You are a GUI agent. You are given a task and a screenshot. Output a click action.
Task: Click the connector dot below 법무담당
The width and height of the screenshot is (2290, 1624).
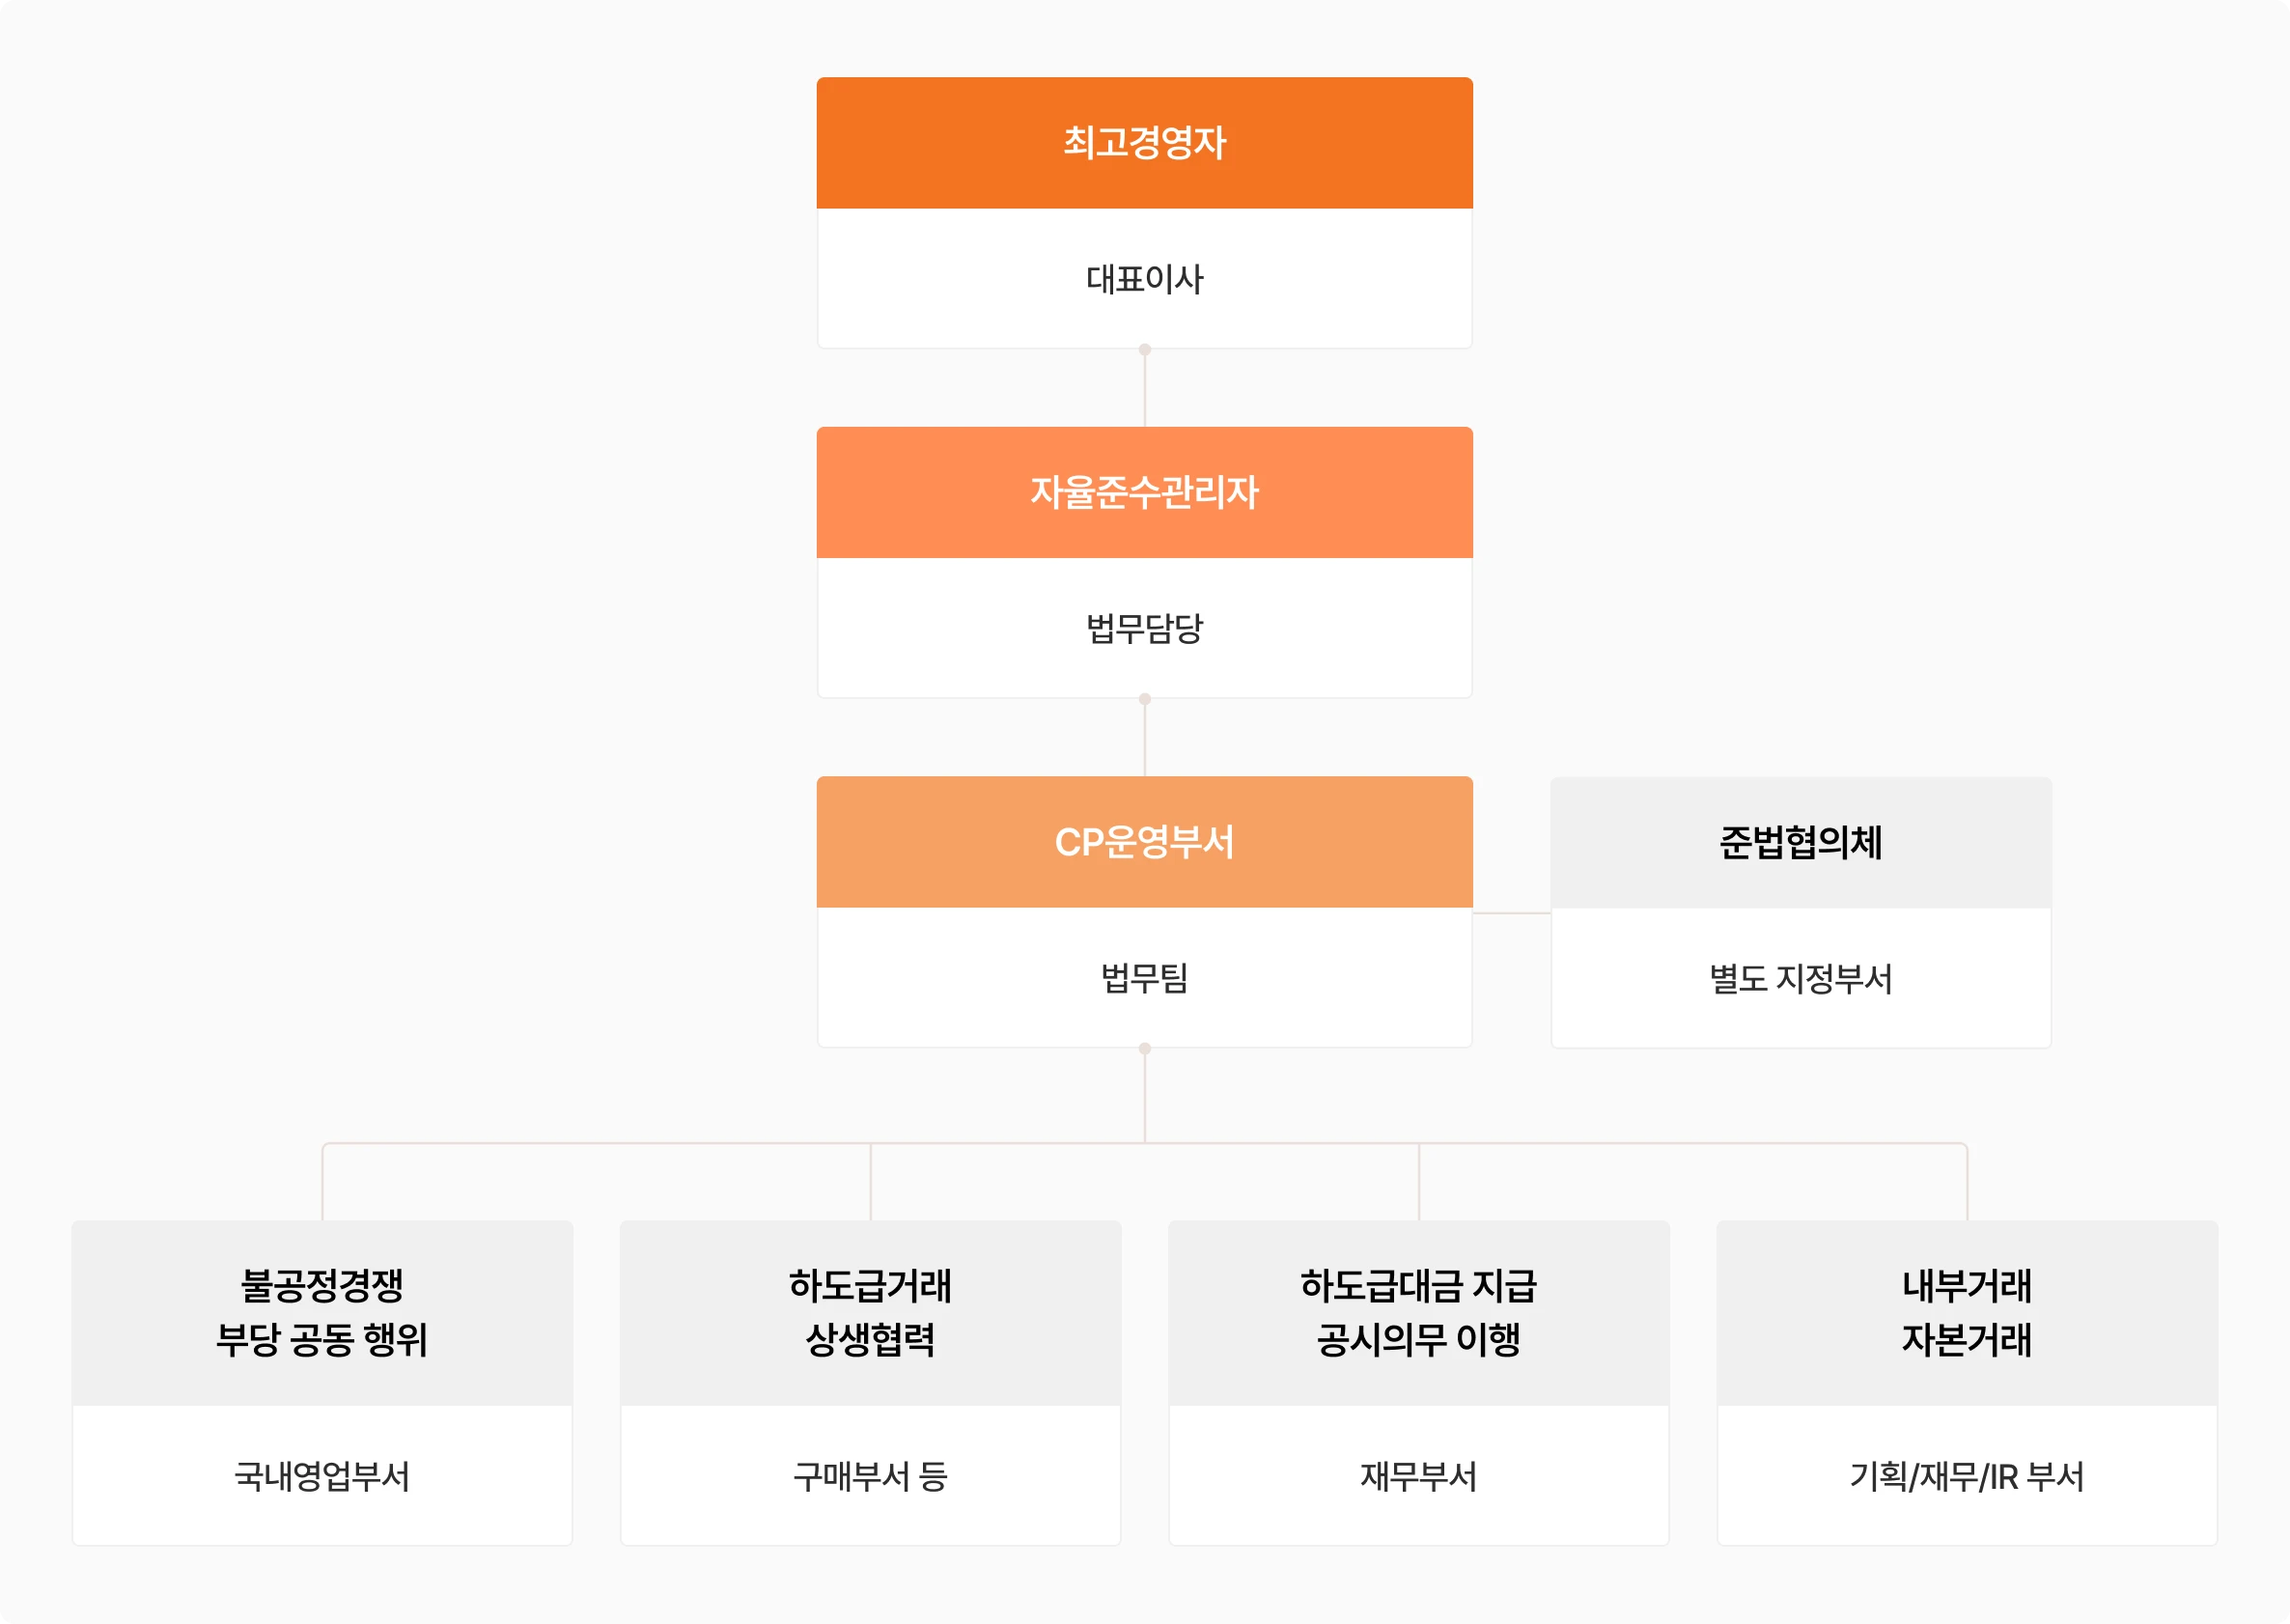pos(1145,699)
